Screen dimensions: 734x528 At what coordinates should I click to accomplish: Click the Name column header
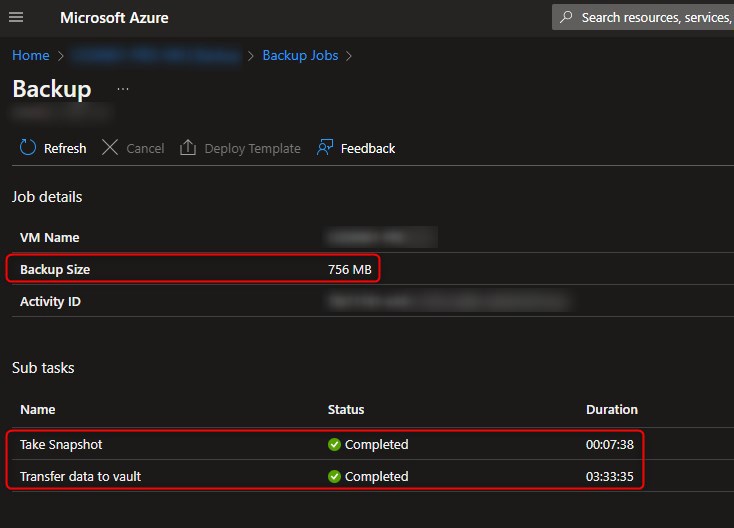[x=38, y=410]
